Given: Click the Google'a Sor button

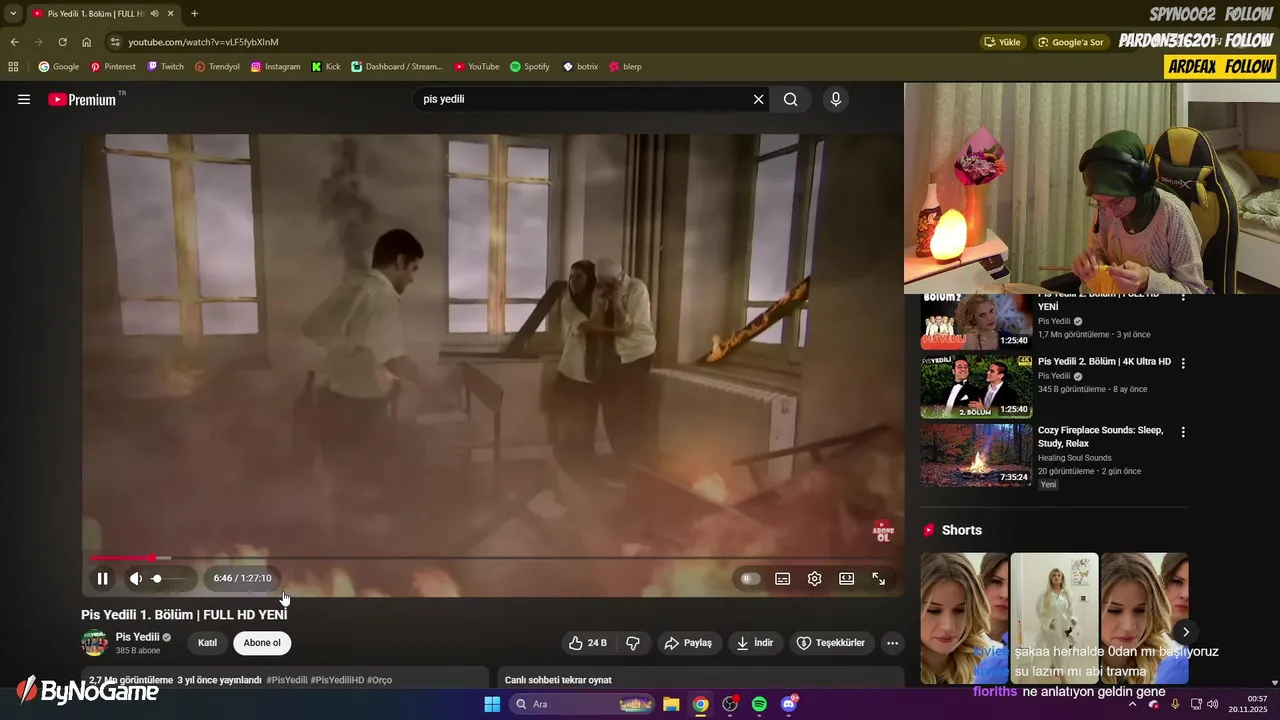Looking at the screenshot, I should pos(1071,42).
